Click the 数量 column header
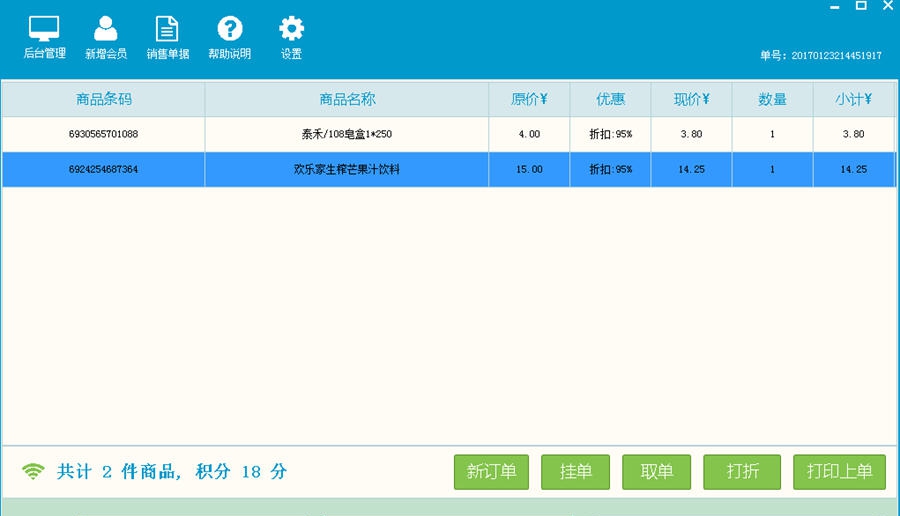This screenshot has width=900, height=516. pos(772,99)
